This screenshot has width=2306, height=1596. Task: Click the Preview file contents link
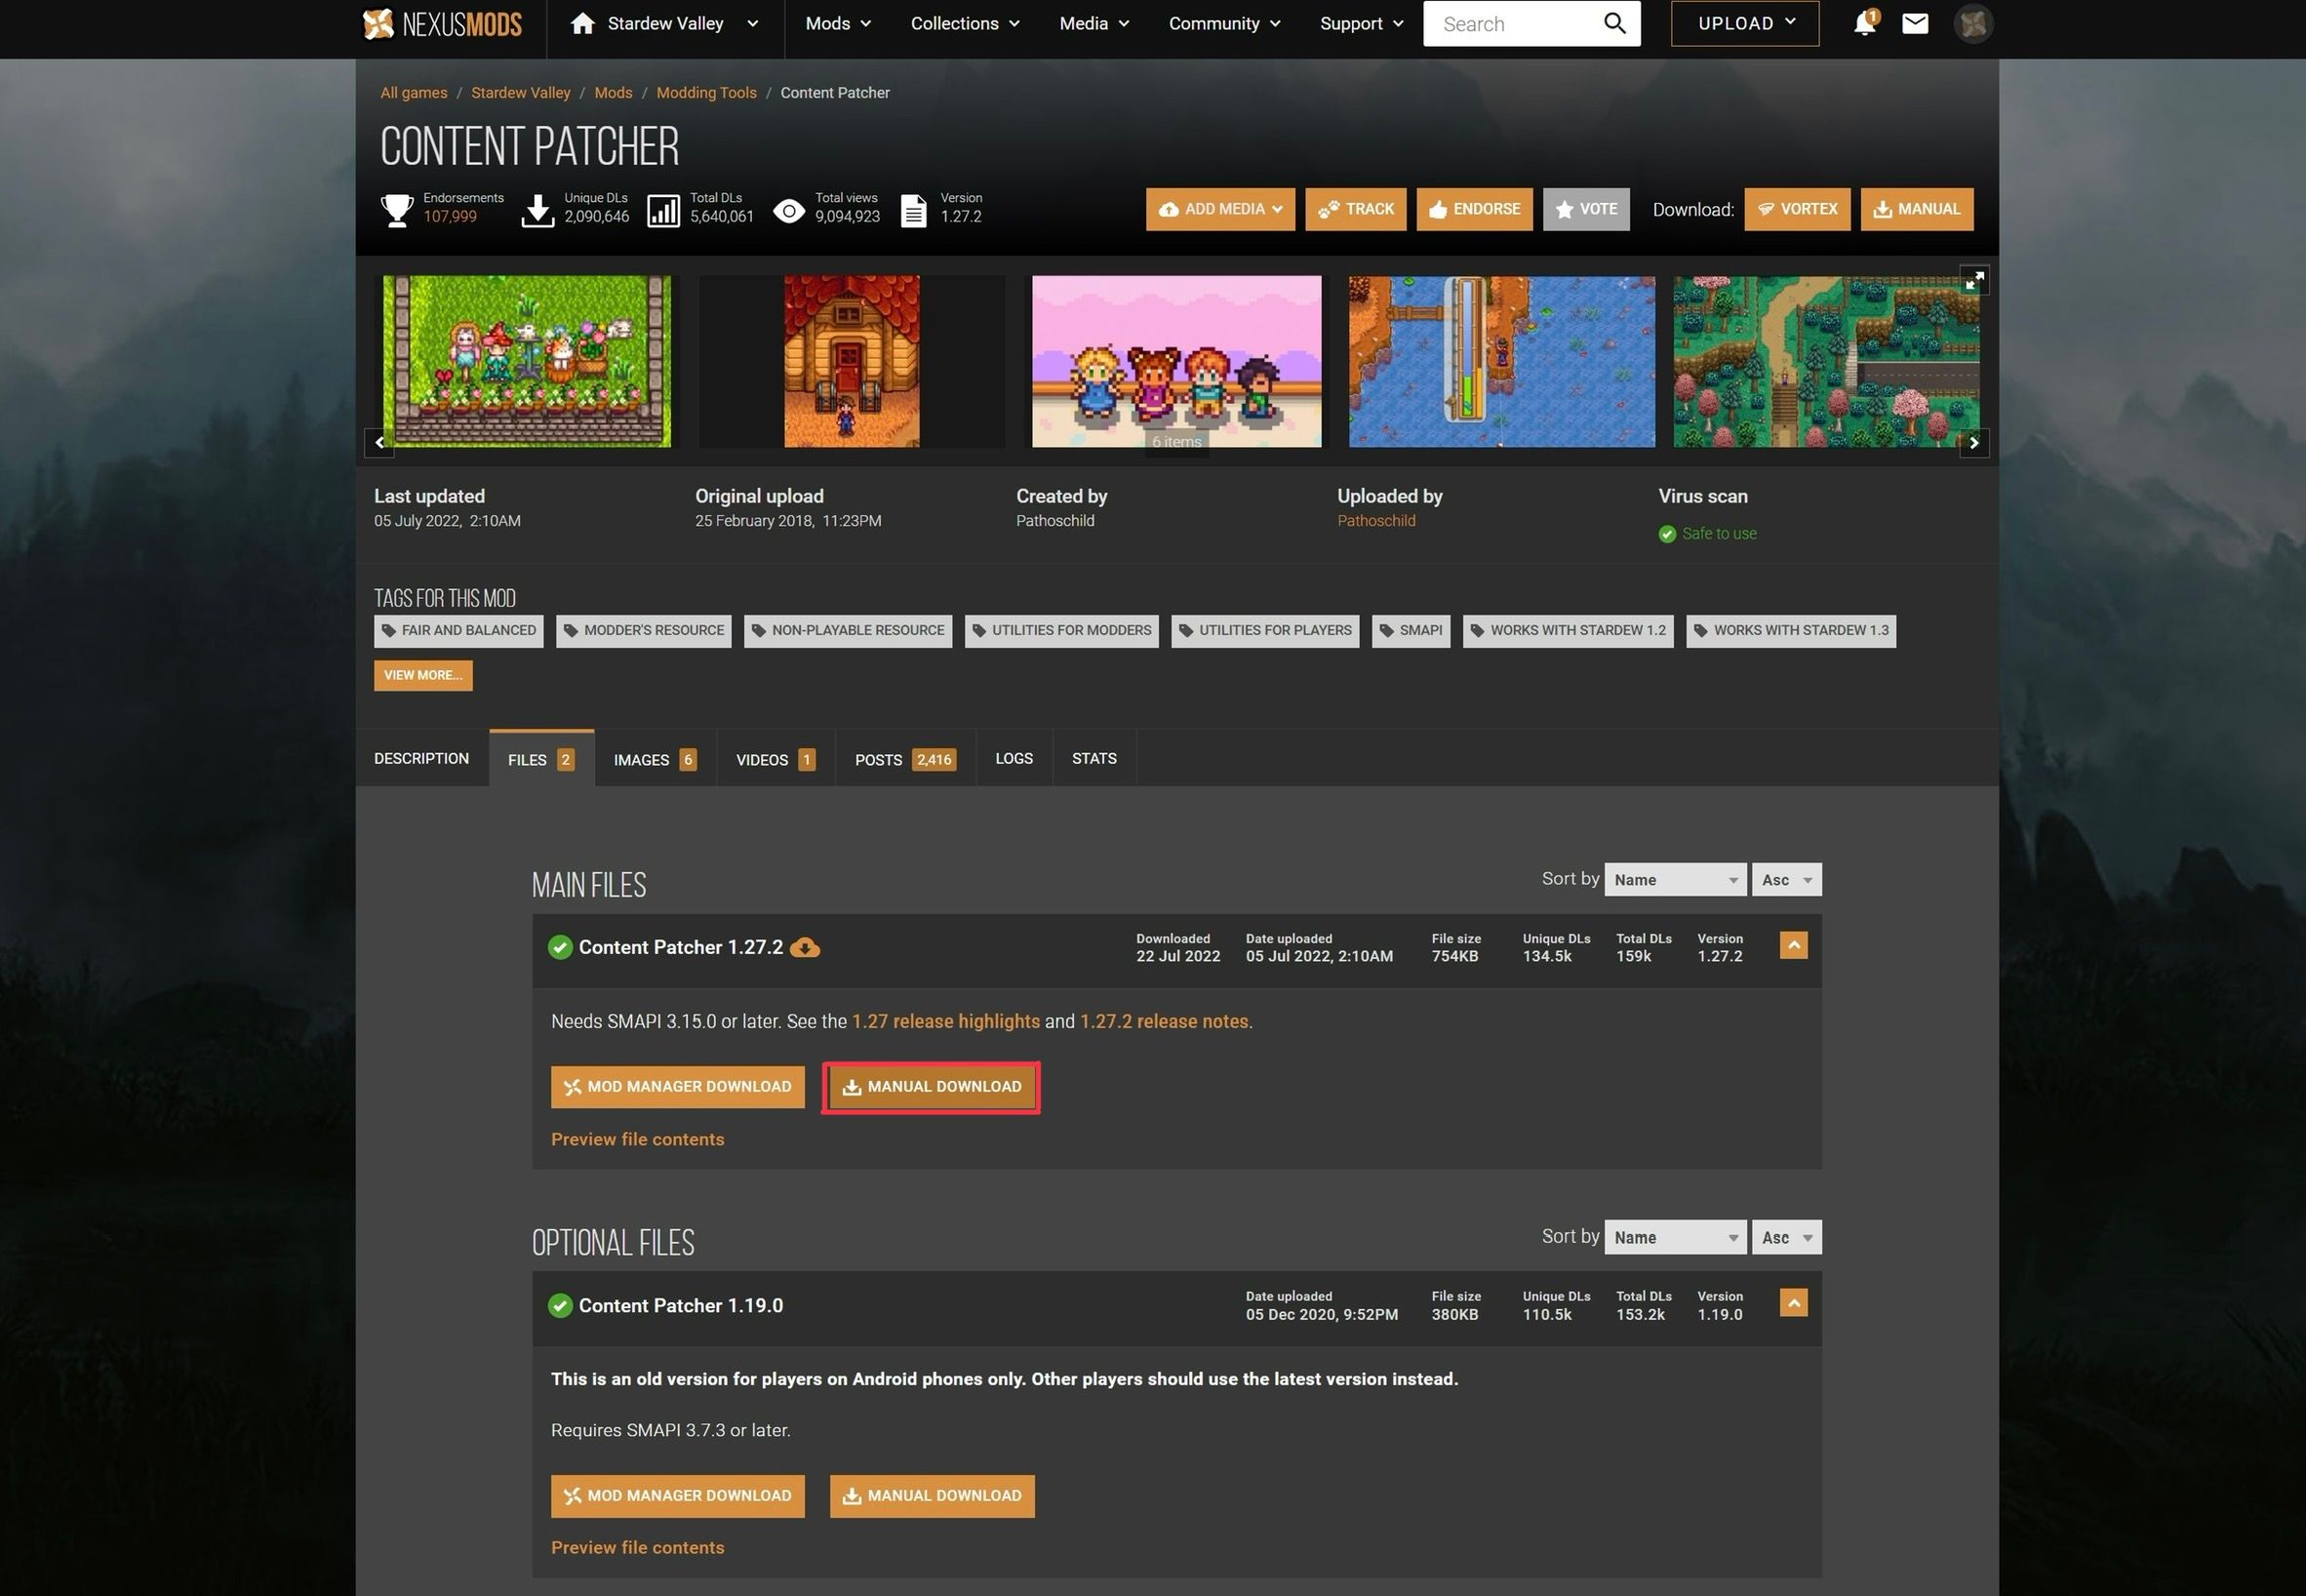point(637,1139)
